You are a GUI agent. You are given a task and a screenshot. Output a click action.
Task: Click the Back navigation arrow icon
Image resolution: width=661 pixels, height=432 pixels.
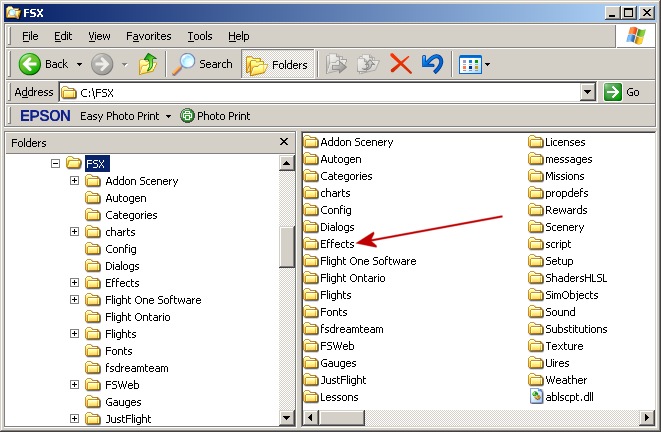[30, 64]
